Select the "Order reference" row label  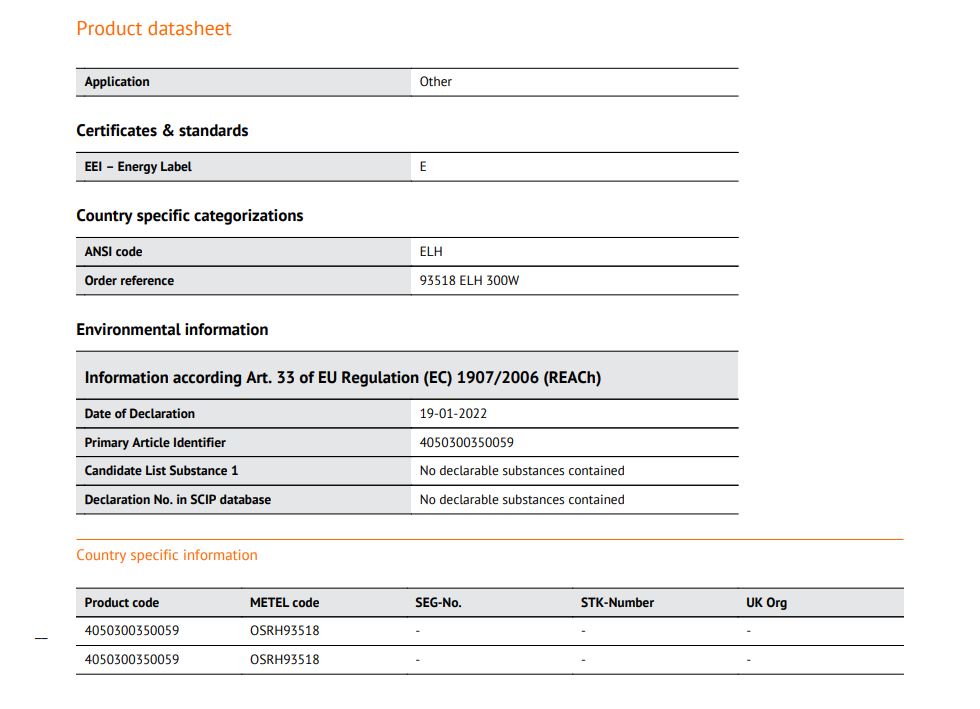pyautogui.click(x=129, y=281)
